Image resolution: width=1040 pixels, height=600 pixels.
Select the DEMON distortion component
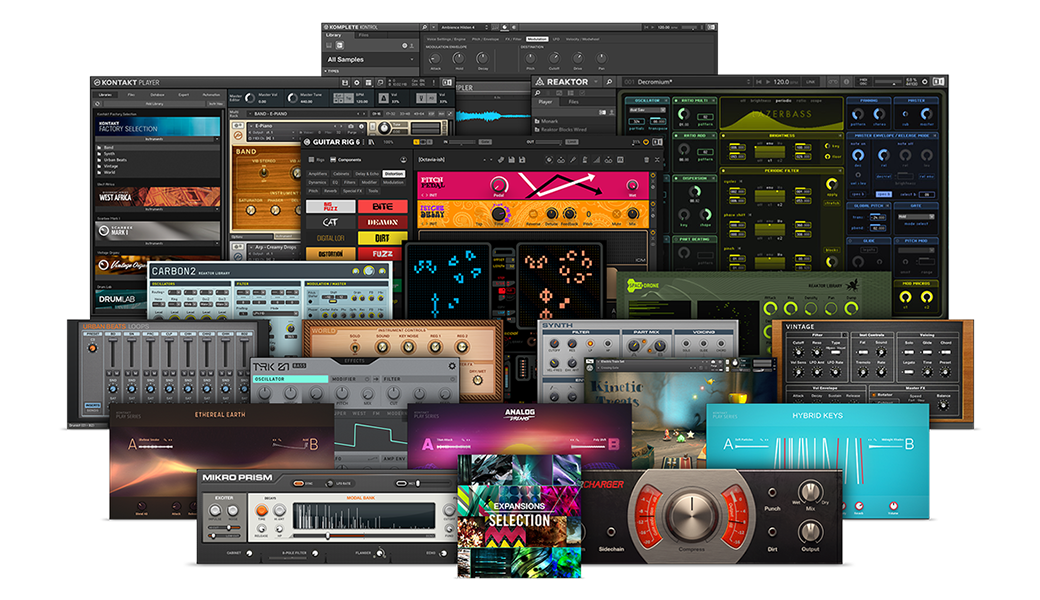click(x=383, y=222)
